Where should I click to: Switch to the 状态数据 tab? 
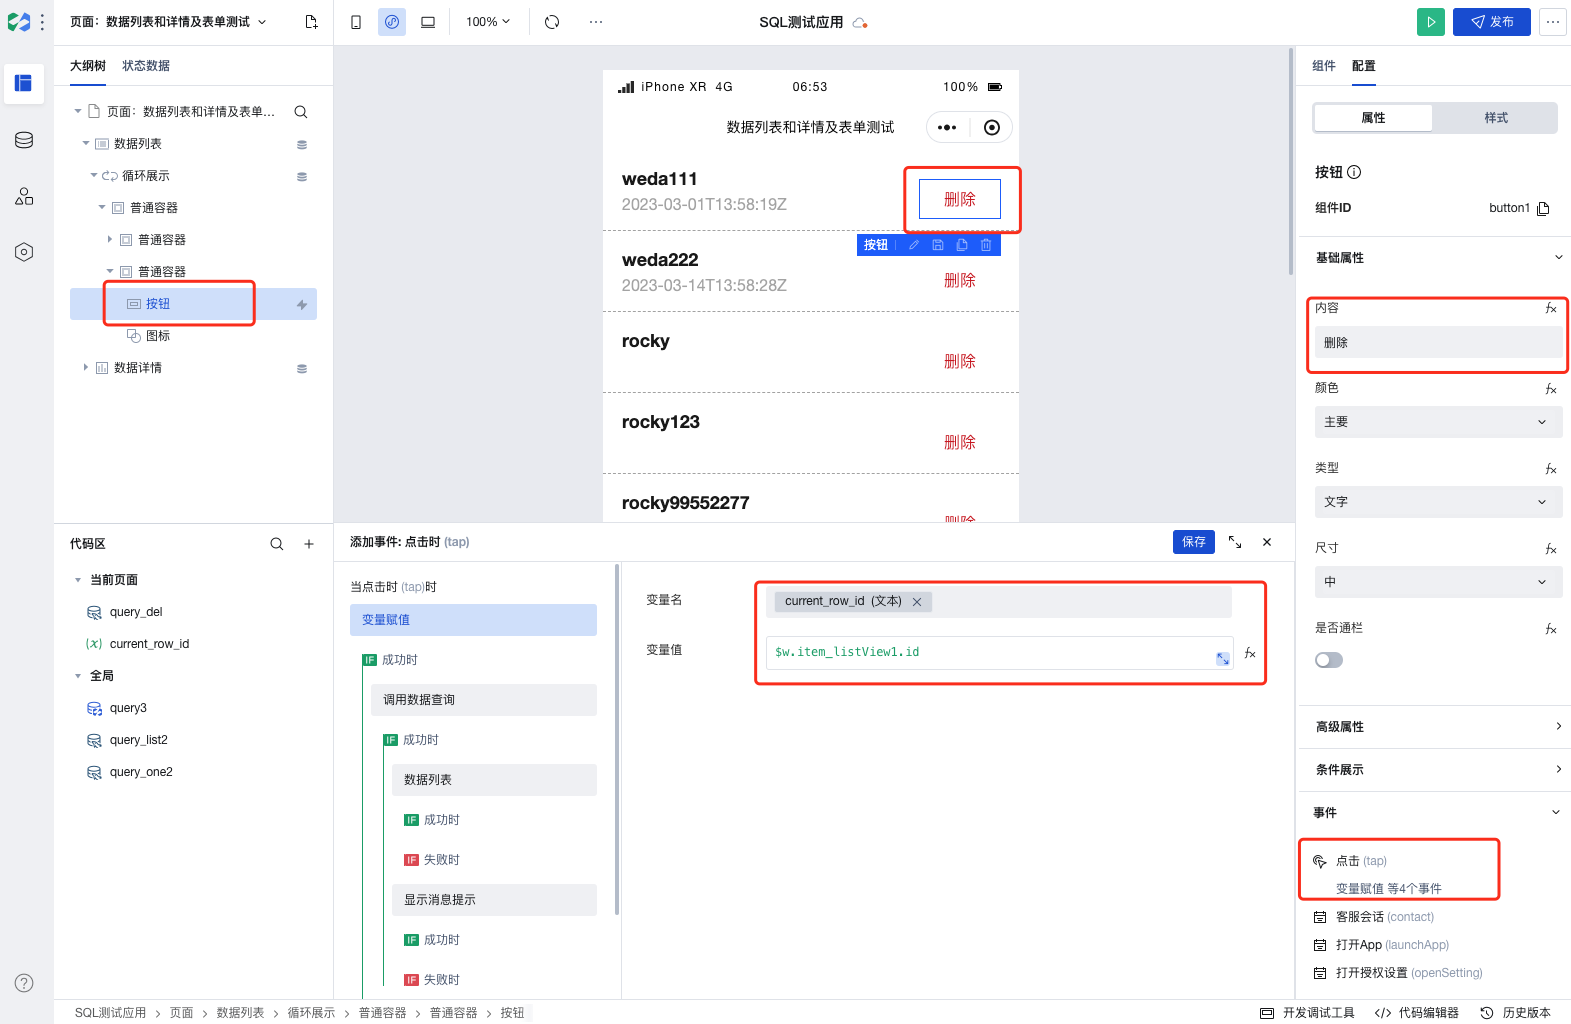tap(146, 66)
